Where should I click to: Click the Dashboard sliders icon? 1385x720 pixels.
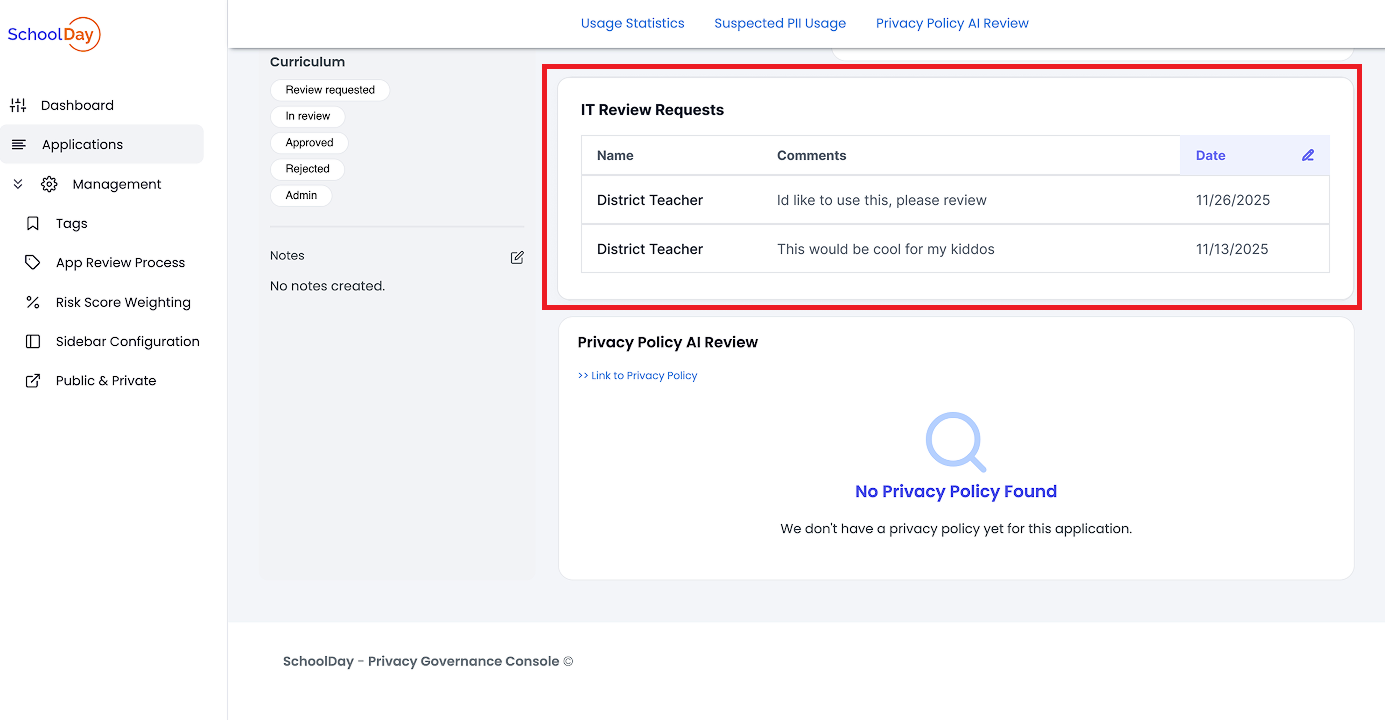click(18, 105)
